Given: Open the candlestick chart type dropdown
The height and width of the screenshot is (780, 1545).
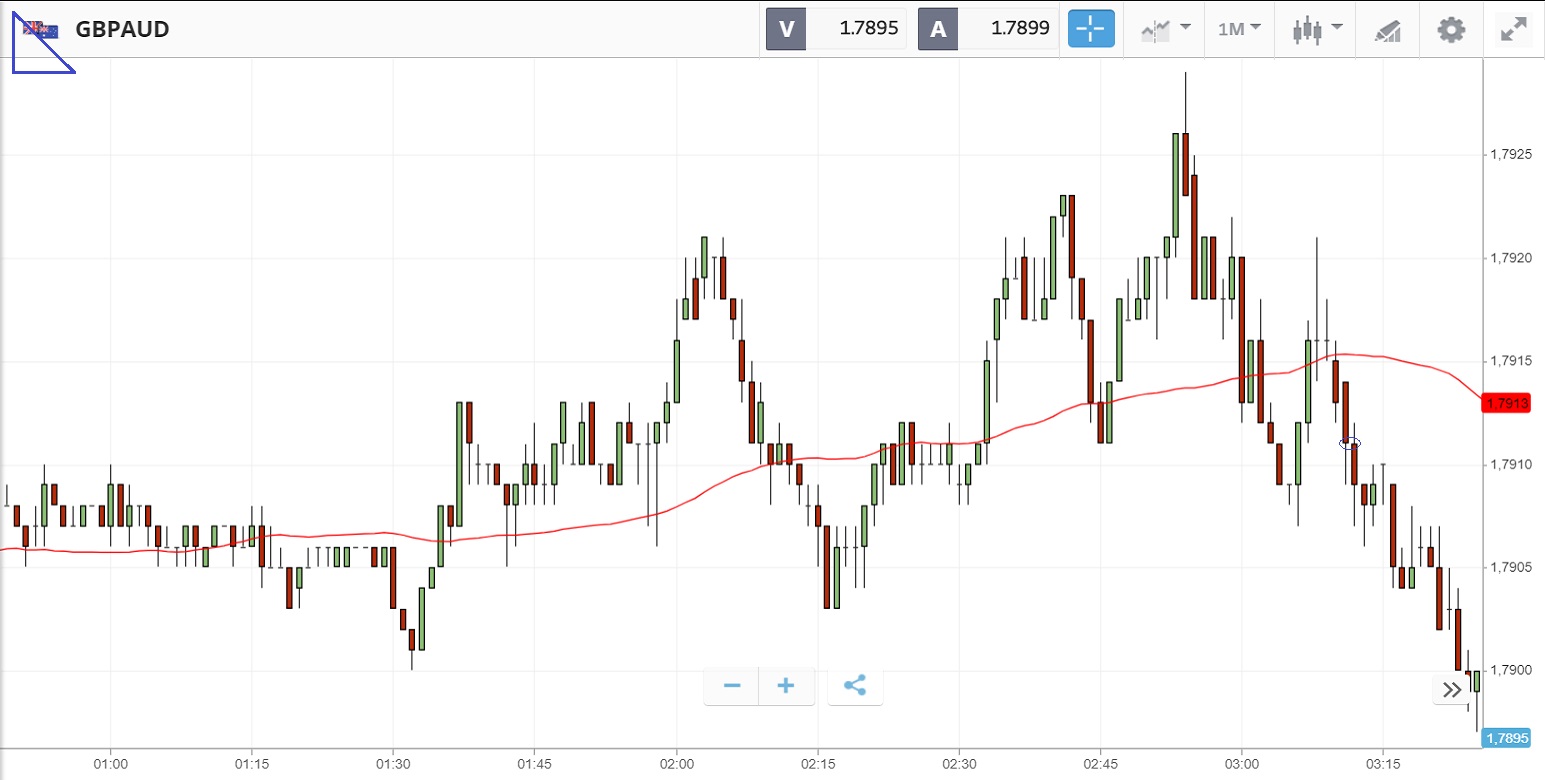Looking at the screenshot, I should coord(1316,29).
